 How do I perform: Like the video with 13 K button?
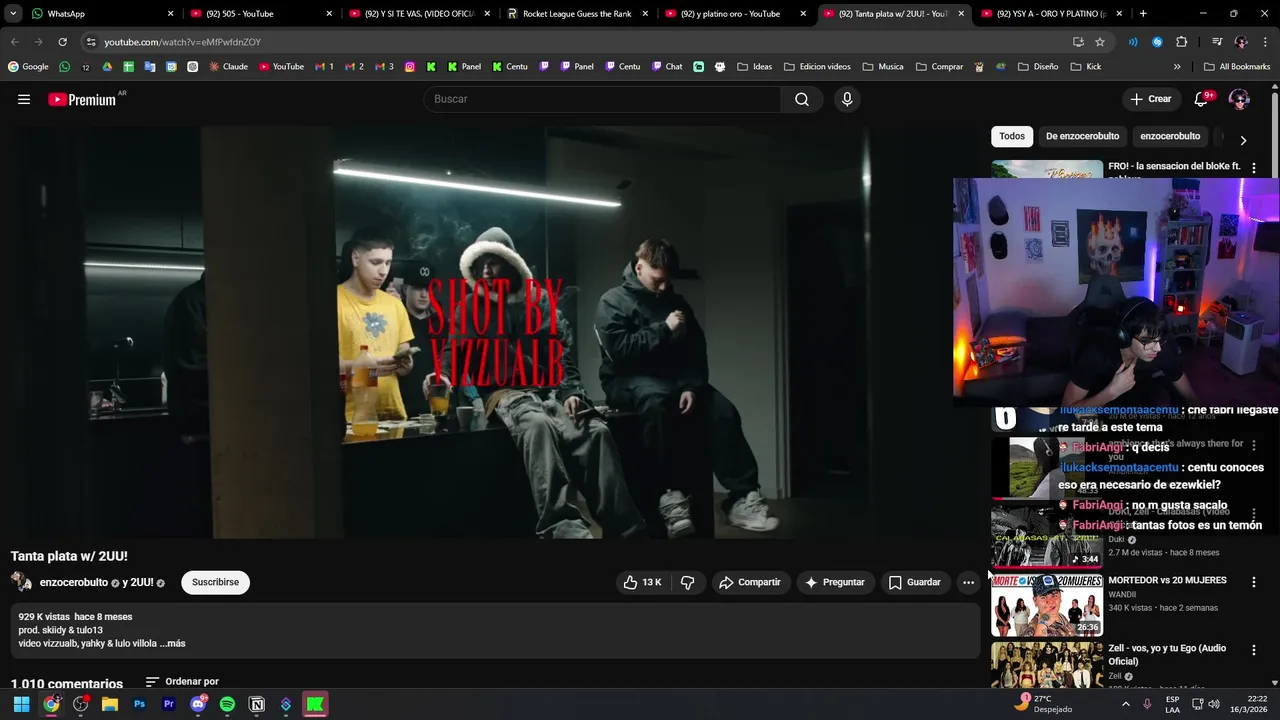tap(641, 582)
